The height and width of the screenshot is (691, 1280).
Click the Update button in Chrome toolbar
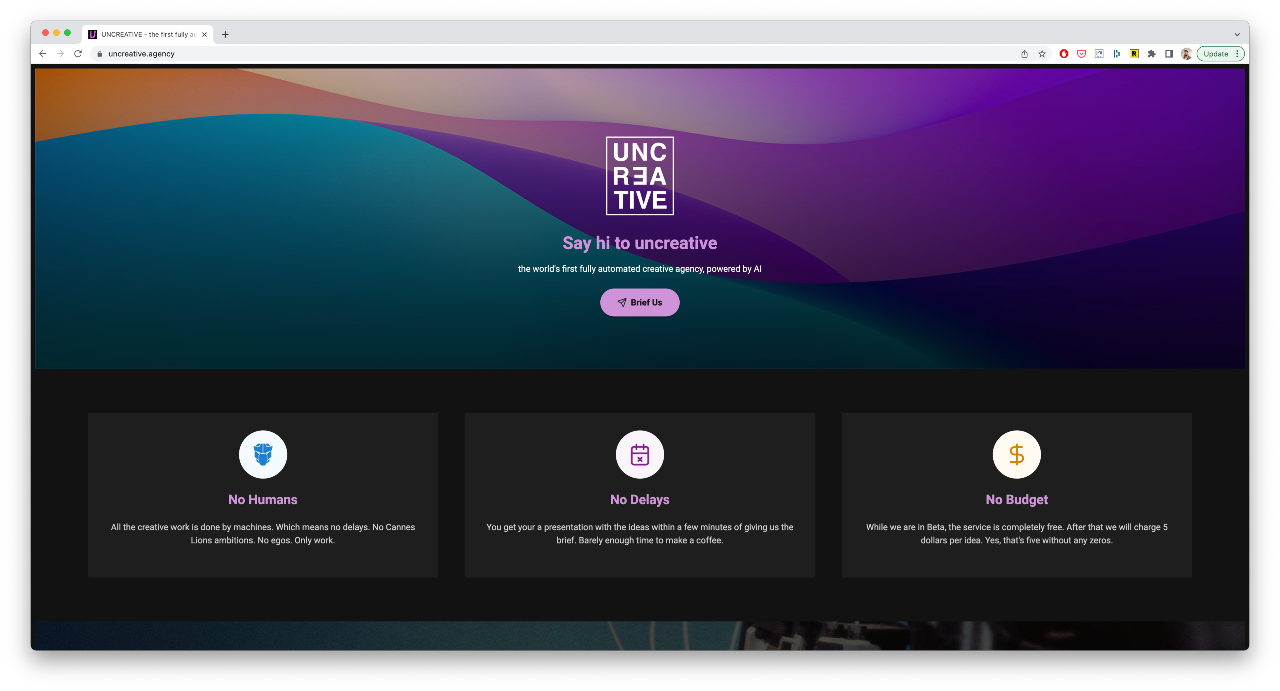tap(1215, 54)
